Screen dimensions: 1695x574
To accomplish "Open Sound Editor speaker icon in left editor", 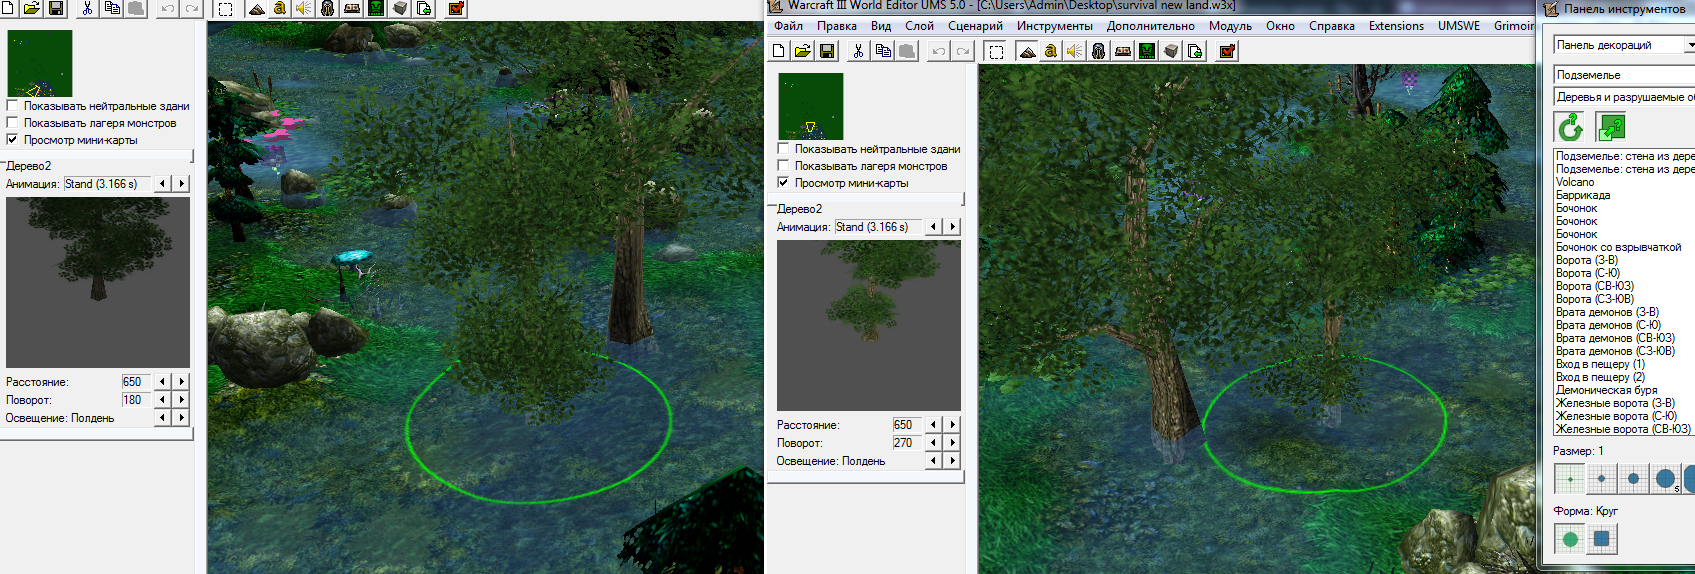I will tap(304, 8).
